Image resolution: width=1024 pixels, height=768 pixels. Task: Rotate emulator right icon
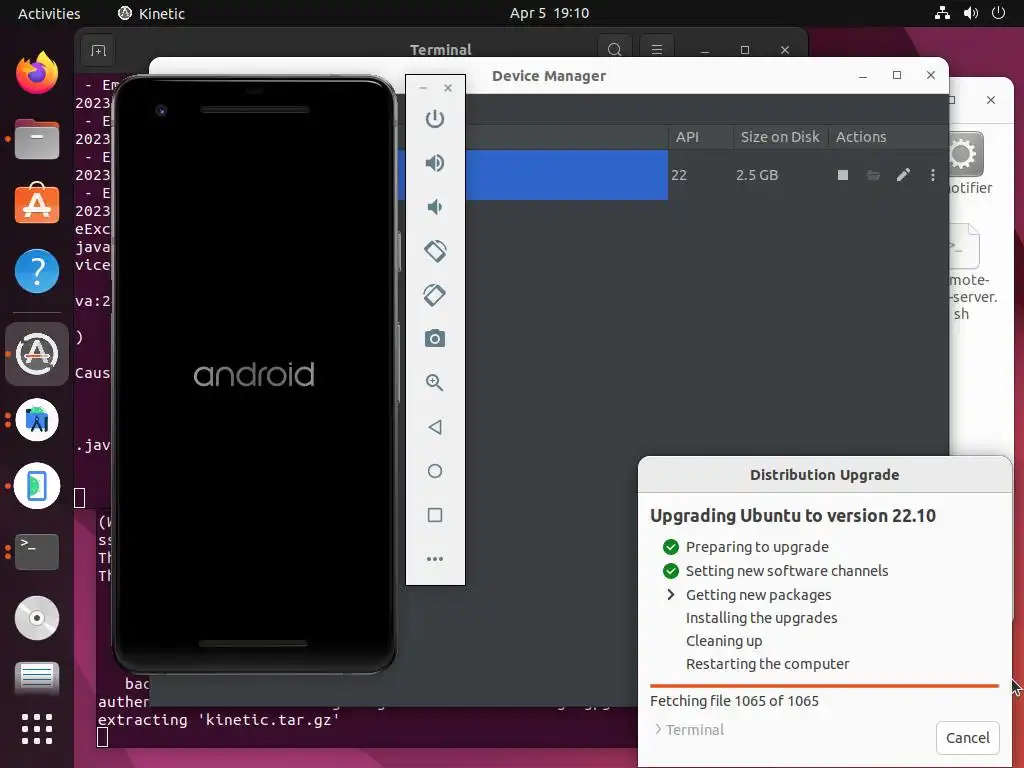click(x=435, y=295)
